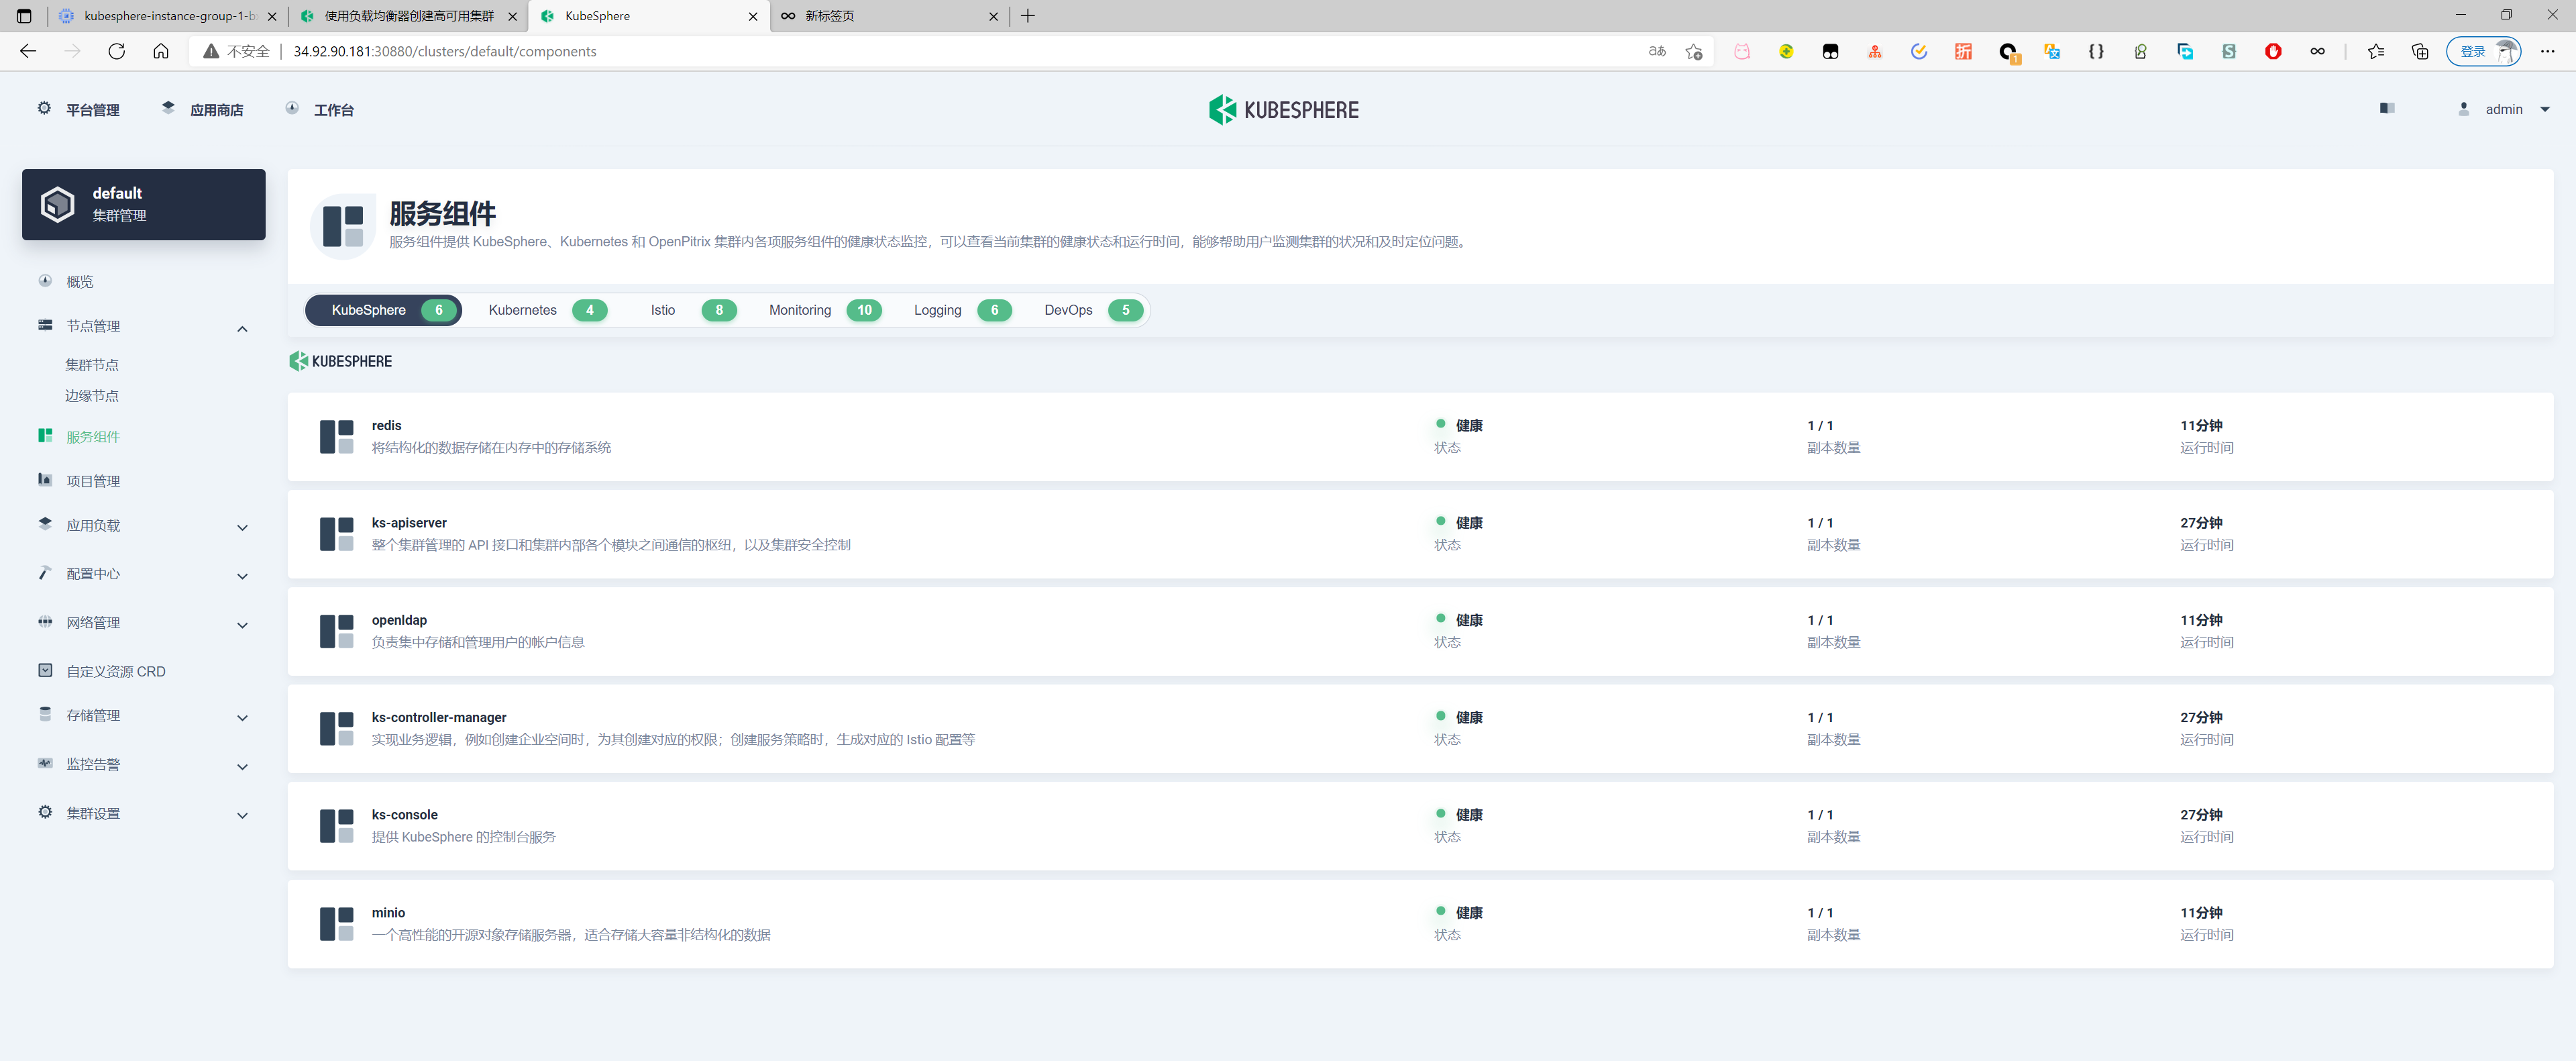Click the browser address bar URL
The width and height of the screenshot is (2576, 1061).
[x=444, y=51]
